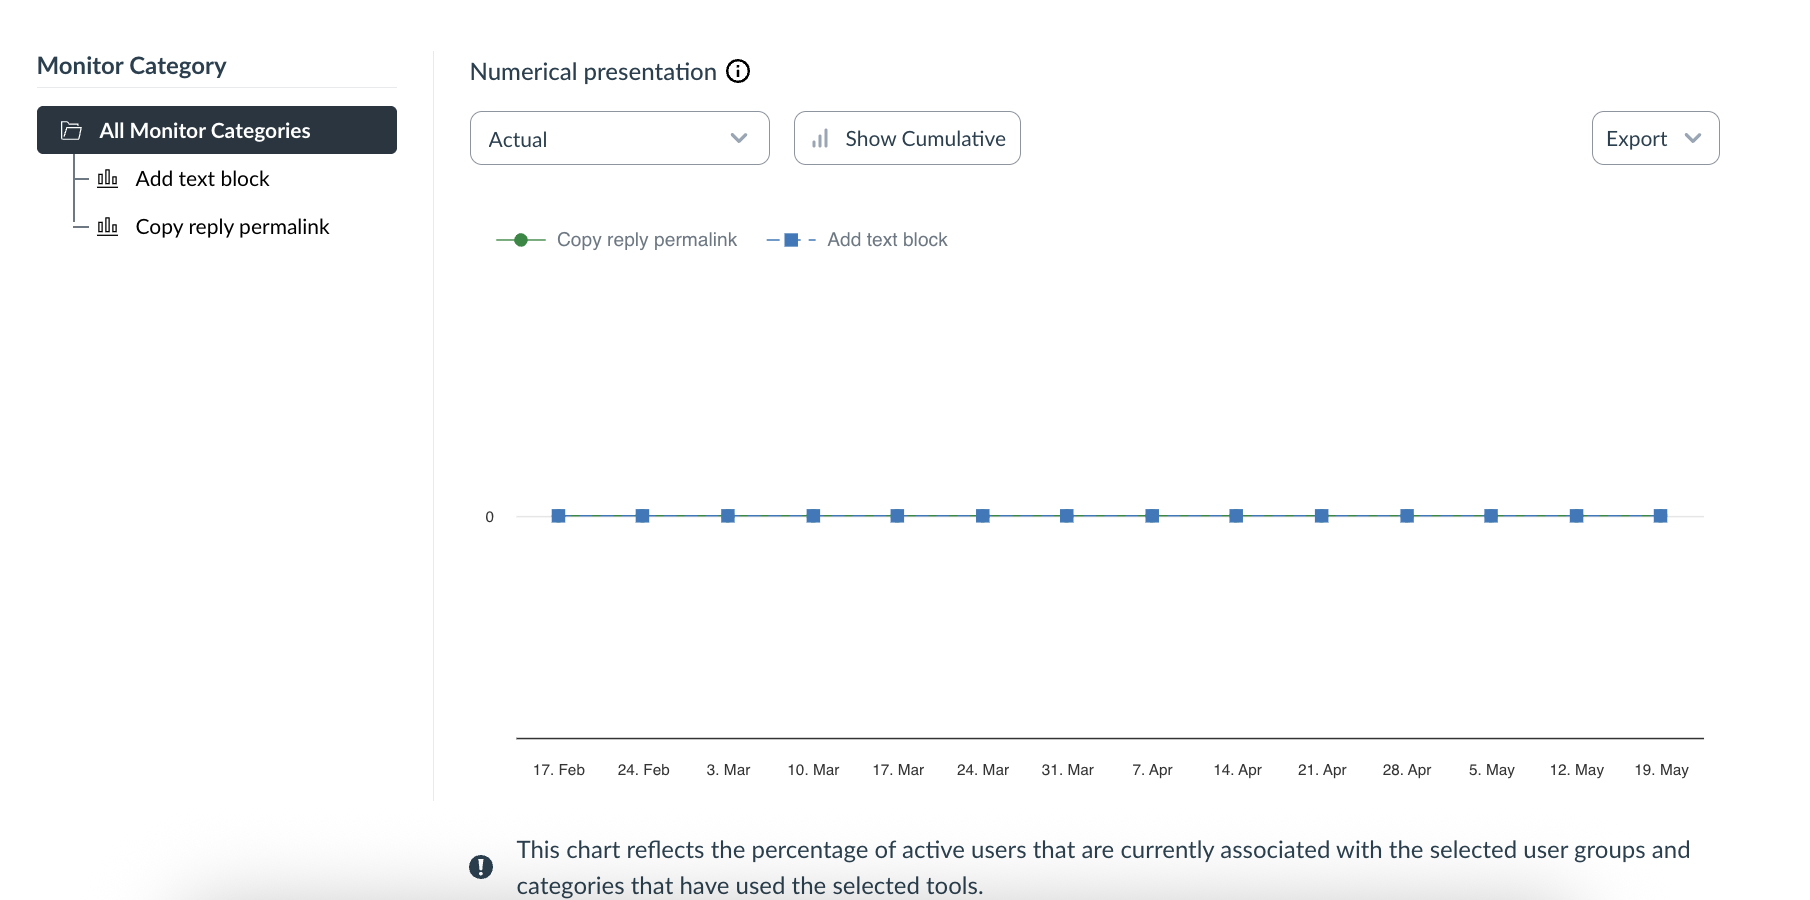Click the chart icon next to Copy reply permalink

pos(108,227)
